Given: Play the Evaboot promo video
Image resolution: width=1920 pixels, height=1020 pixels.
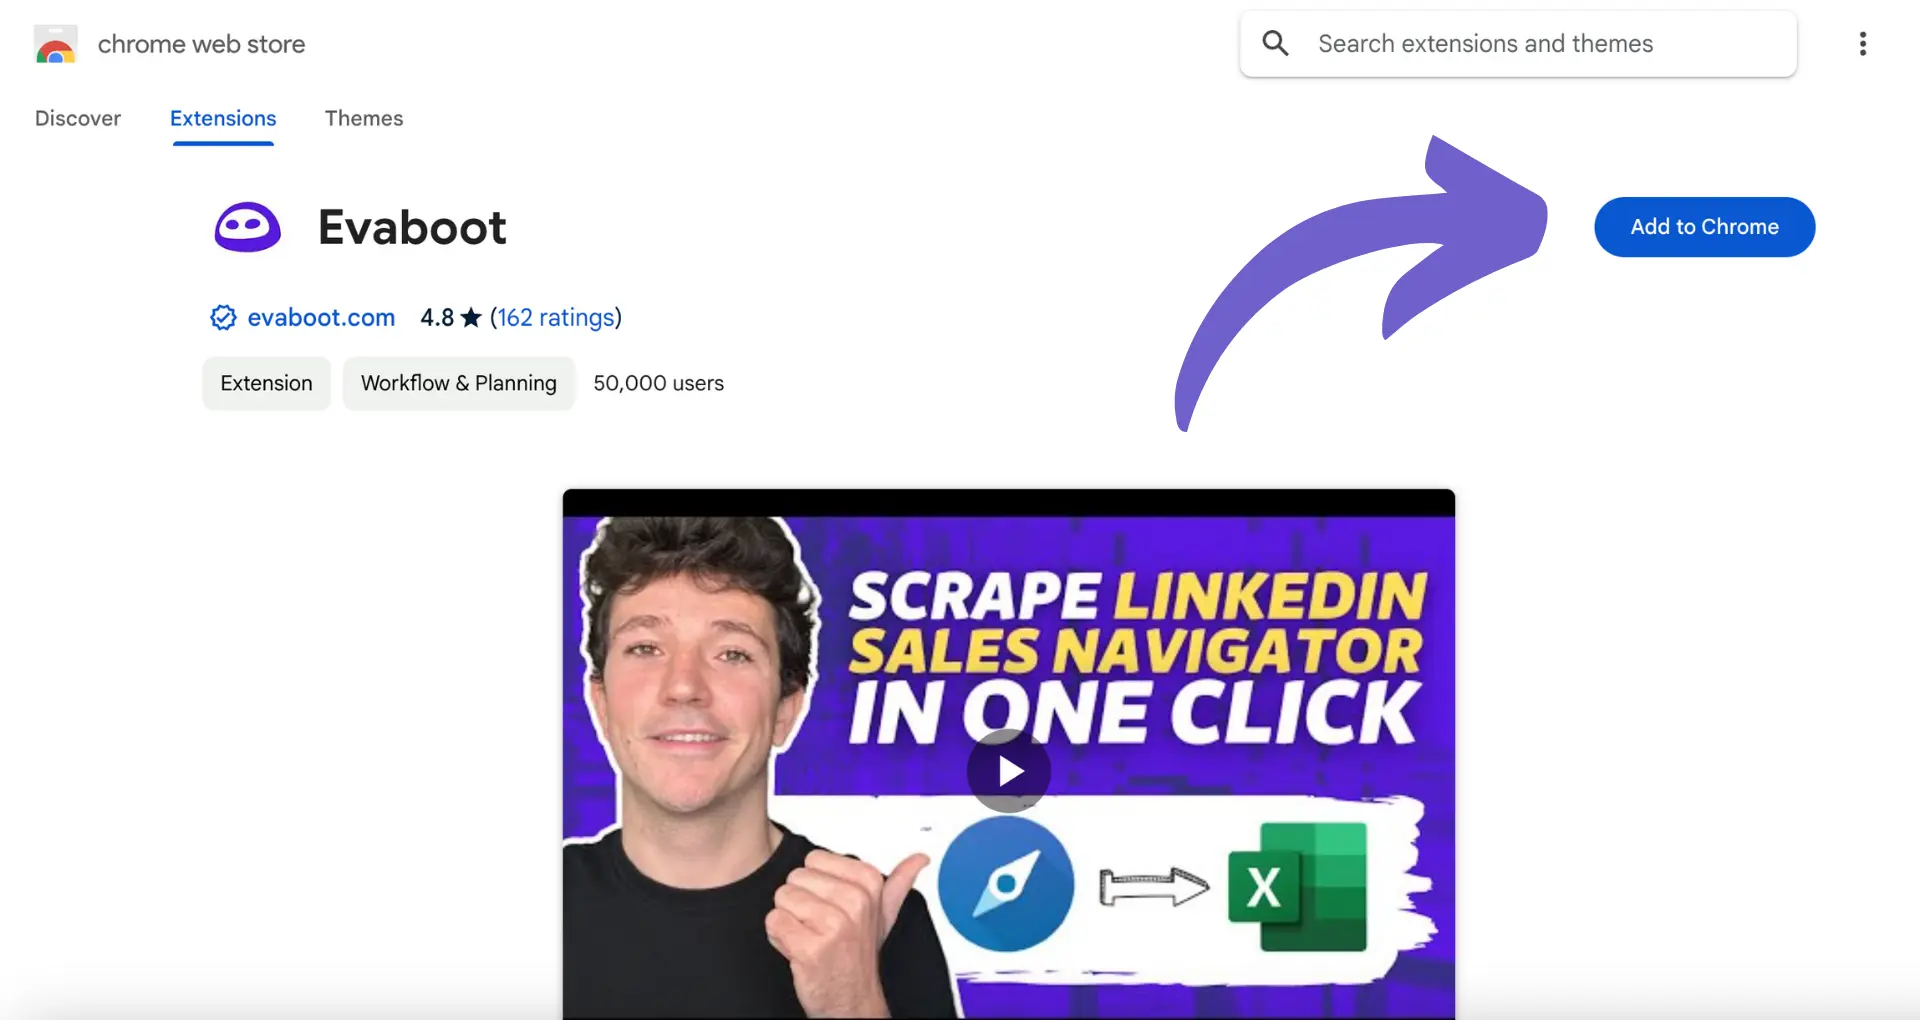Looking at the screenshot, I should (1008, 771).
